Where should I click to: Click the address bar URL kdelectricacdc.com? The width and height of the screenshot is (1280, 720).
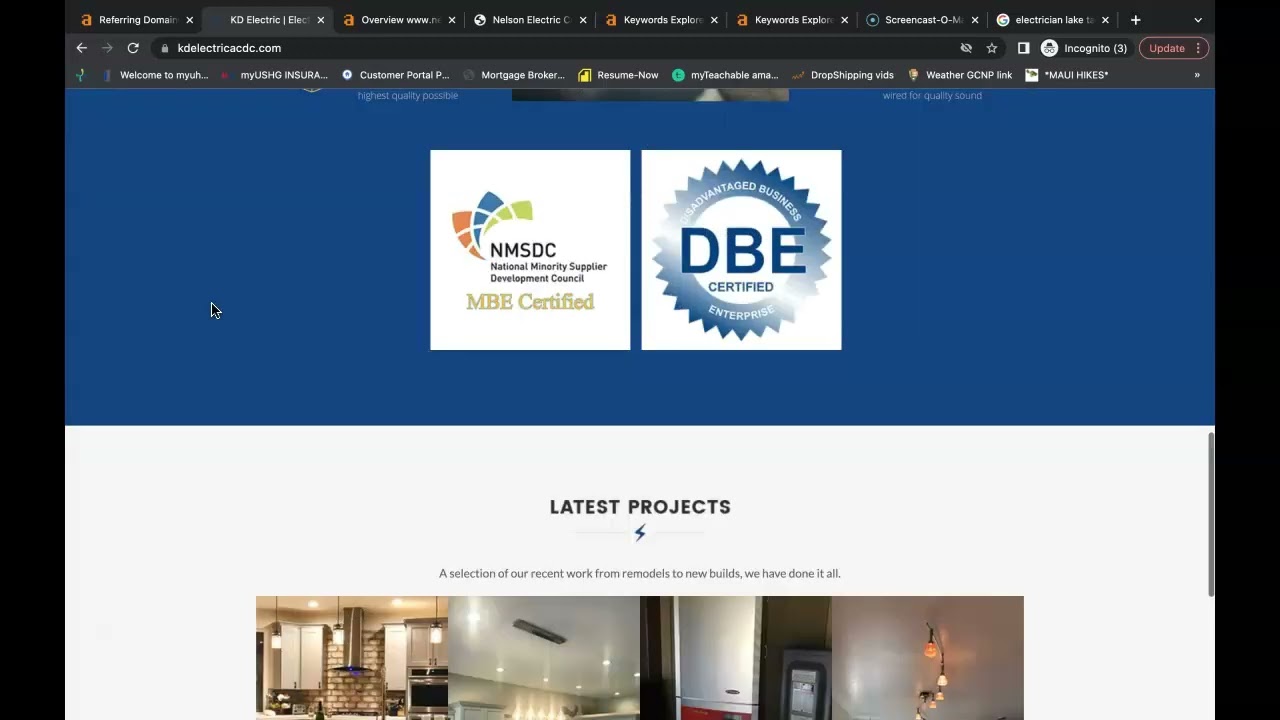point(229,48)
